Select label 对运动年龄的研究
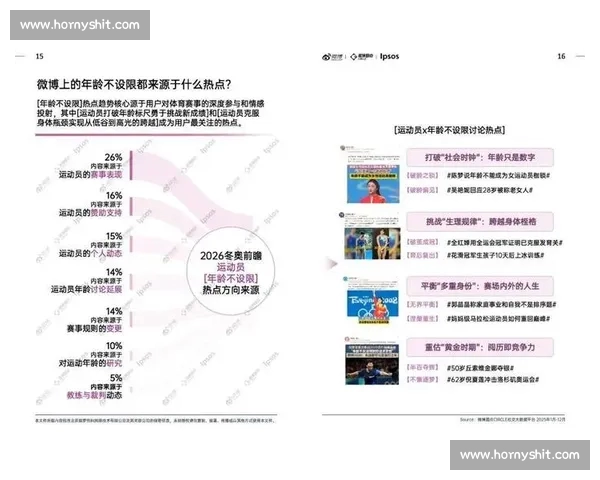Viewport: 600px width, 480px height. tap(90, 363)
